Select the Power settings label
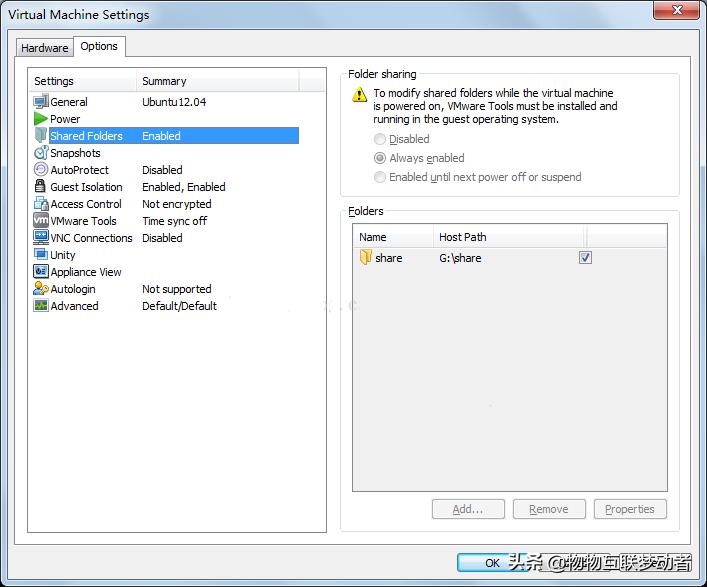 point(65,119)
